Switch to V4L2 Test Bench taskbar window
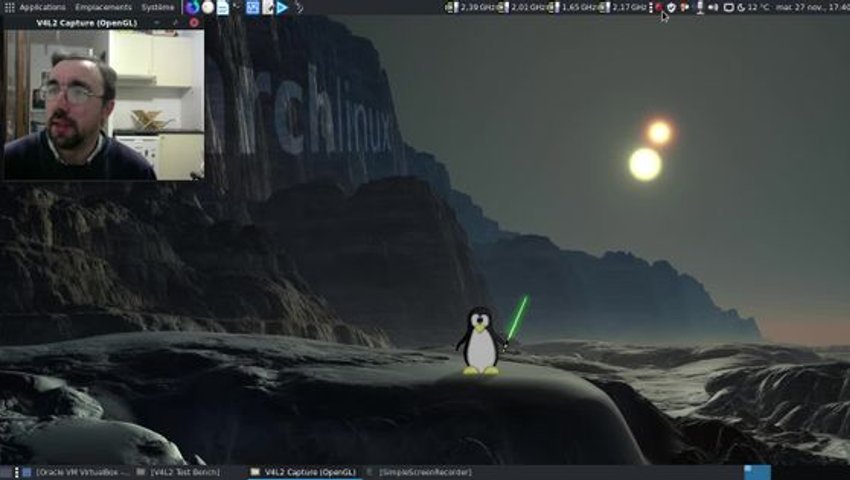The image size is (850, 480). 179,472
